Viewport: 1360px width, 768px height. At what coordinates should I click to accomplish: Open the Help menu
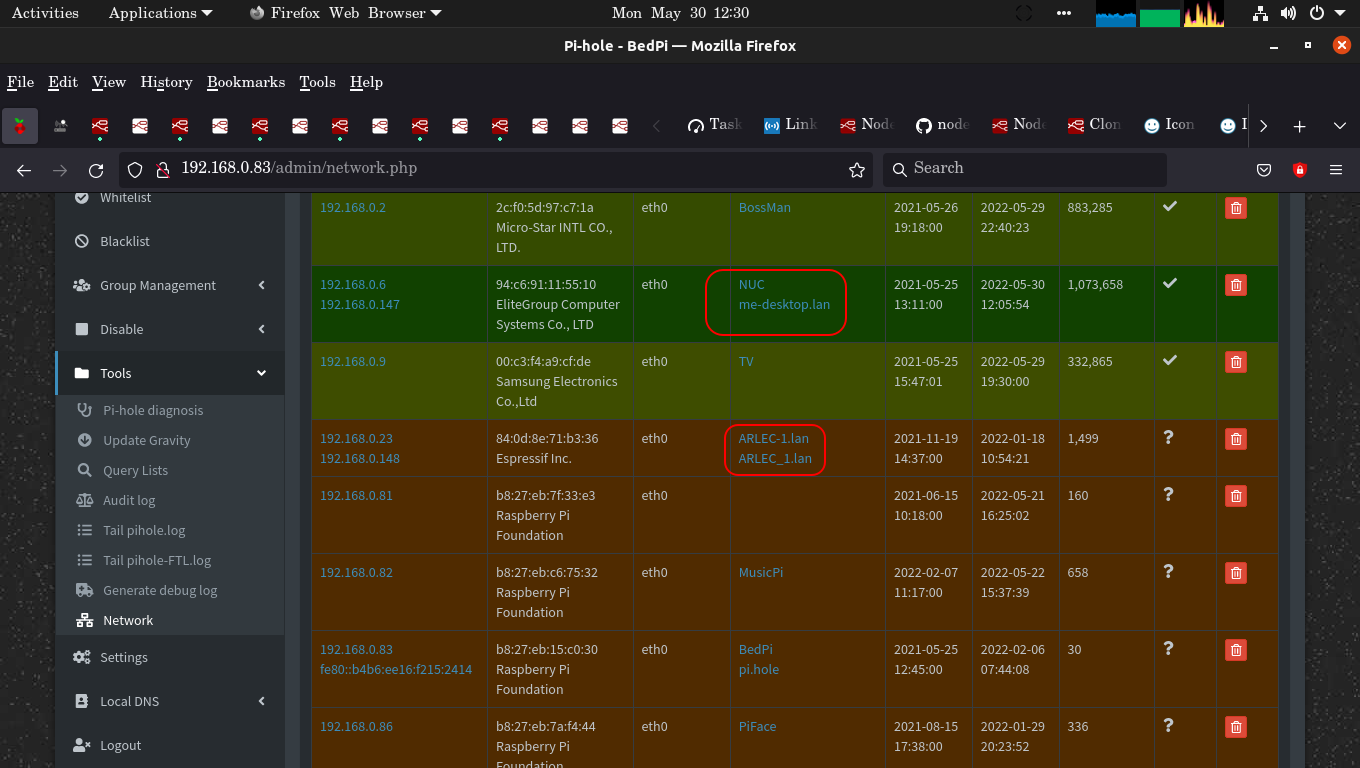(x=366, y=82)
